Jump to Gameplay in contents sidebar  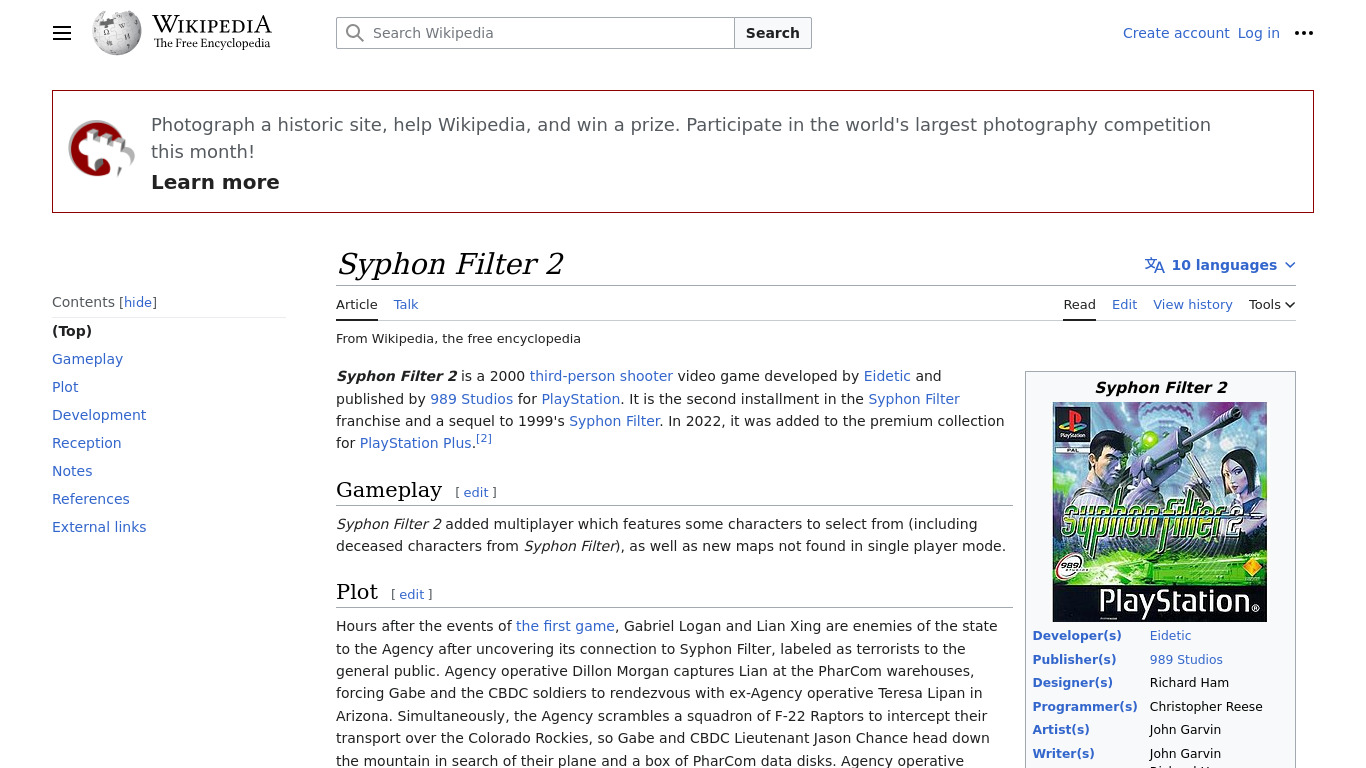(88, 359)
